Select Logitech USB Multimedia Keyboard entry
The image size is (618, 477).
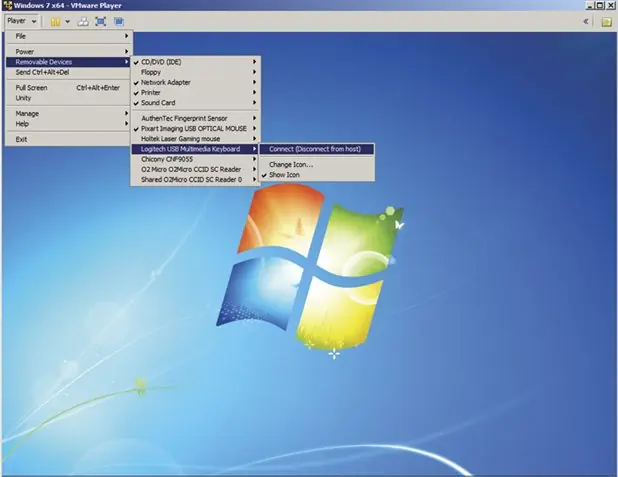[195, 149]
